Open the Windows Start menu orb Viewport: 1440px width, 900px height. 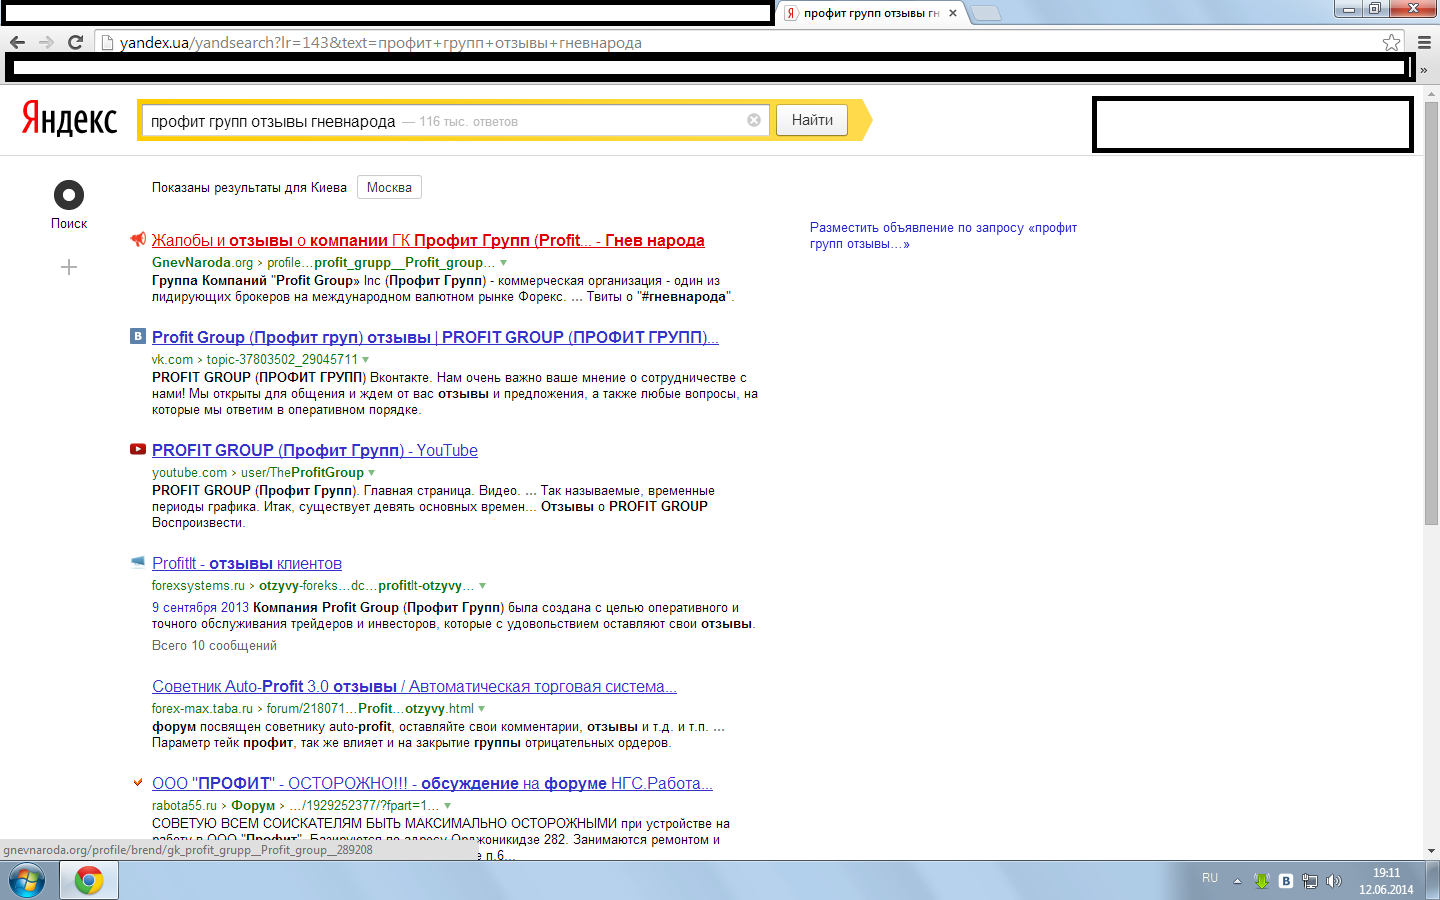[x=27, y=881]
